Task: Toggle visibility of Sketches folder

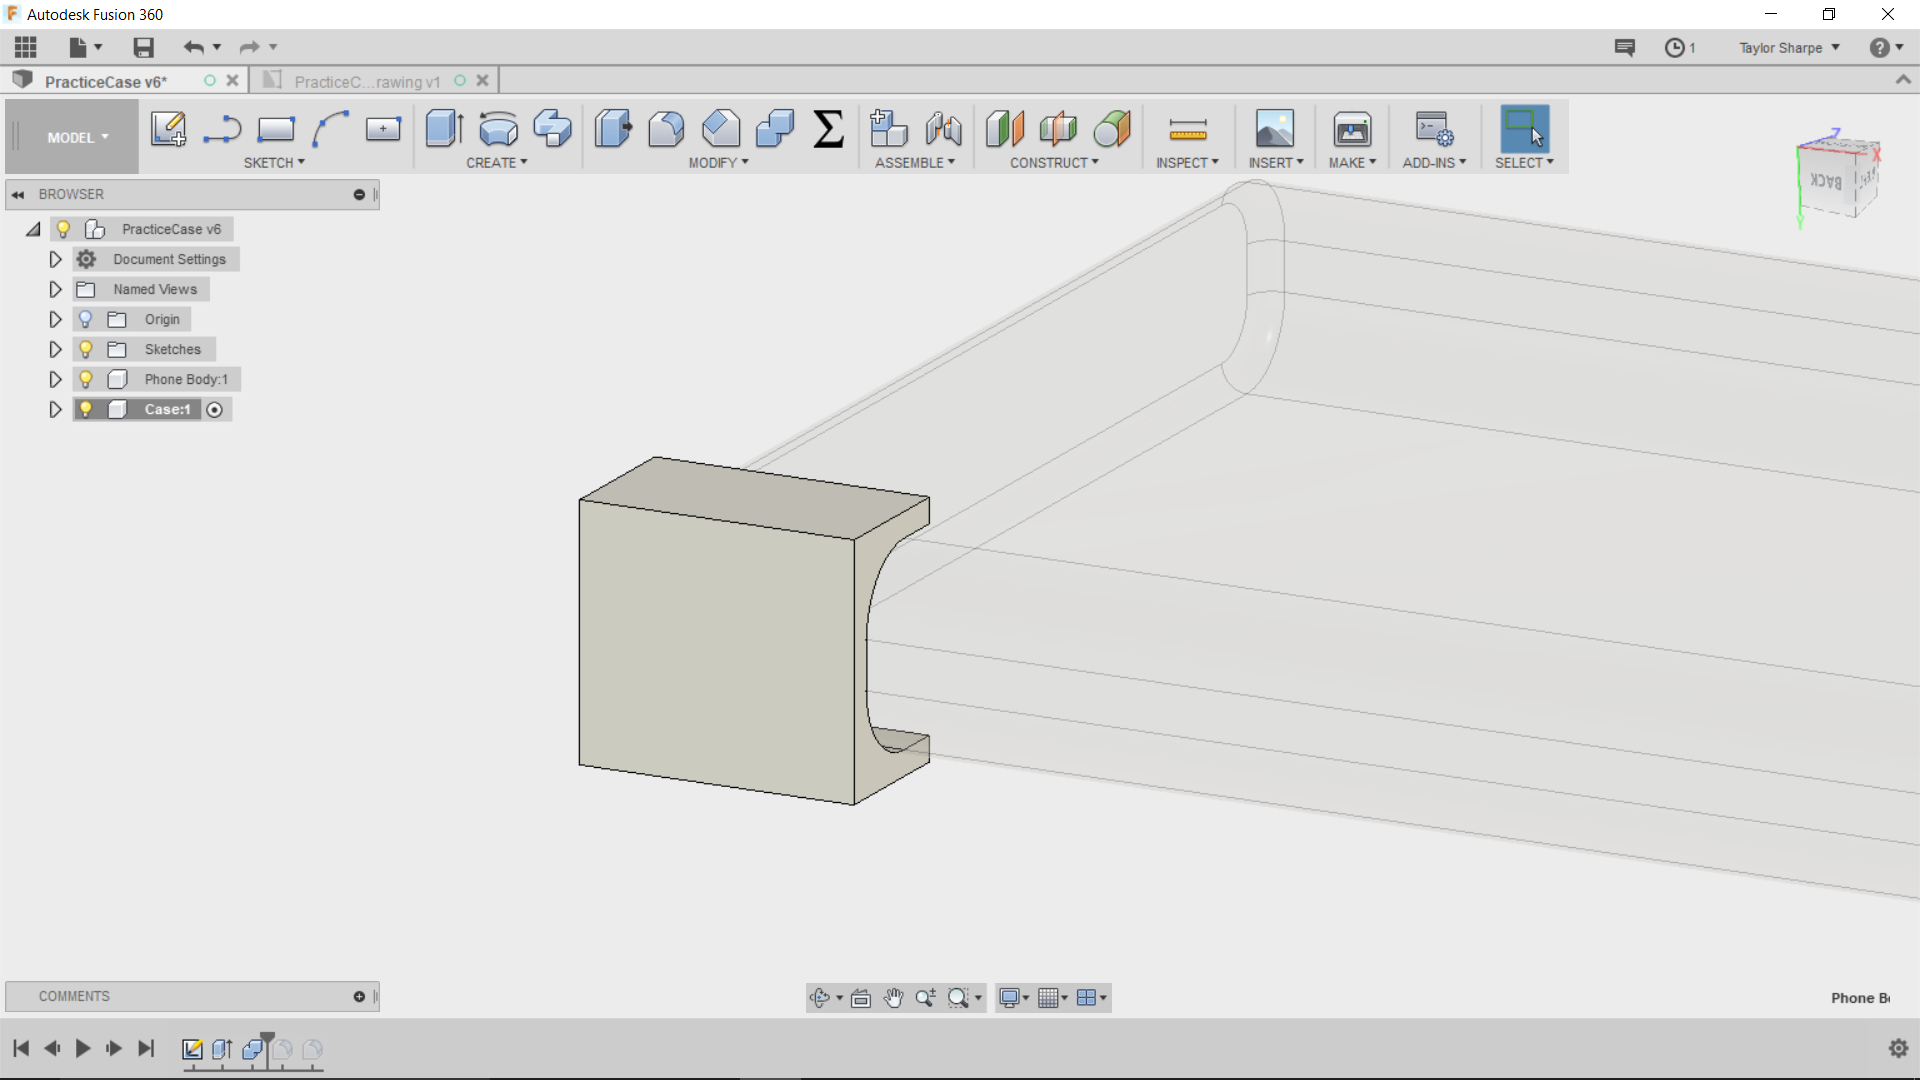Action: point(86,348)
